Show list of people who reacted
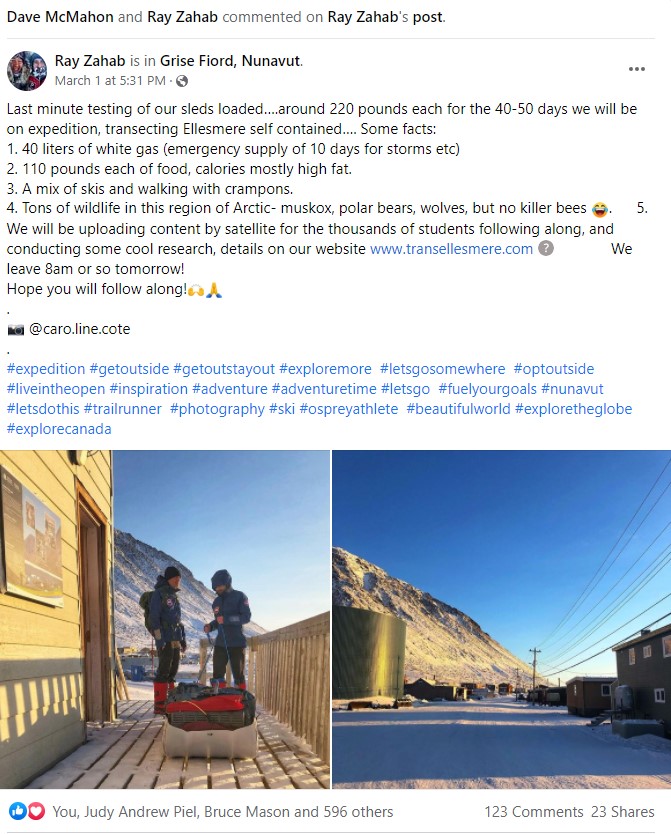 tap(223, 812)
